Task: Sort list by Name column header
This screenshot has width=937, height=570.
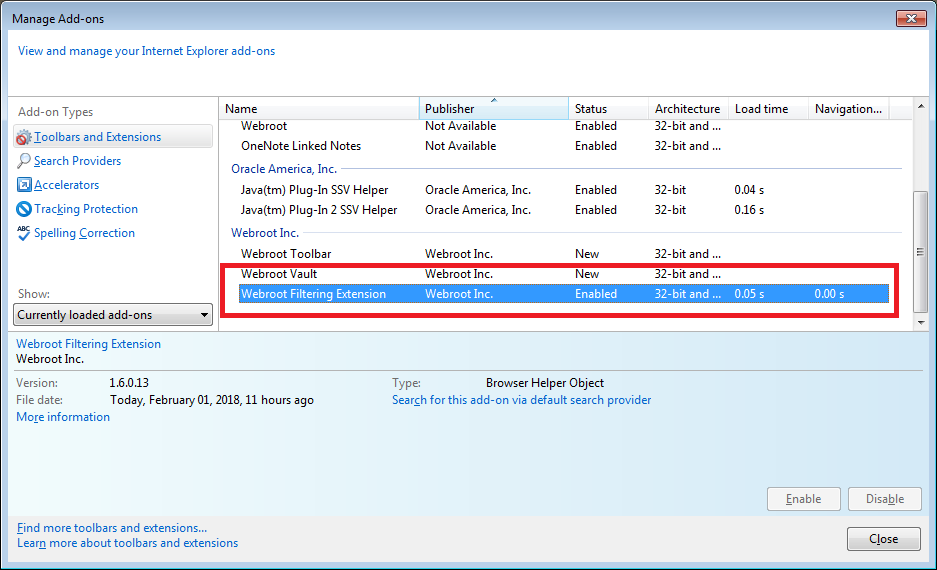Action: point(319,109)
